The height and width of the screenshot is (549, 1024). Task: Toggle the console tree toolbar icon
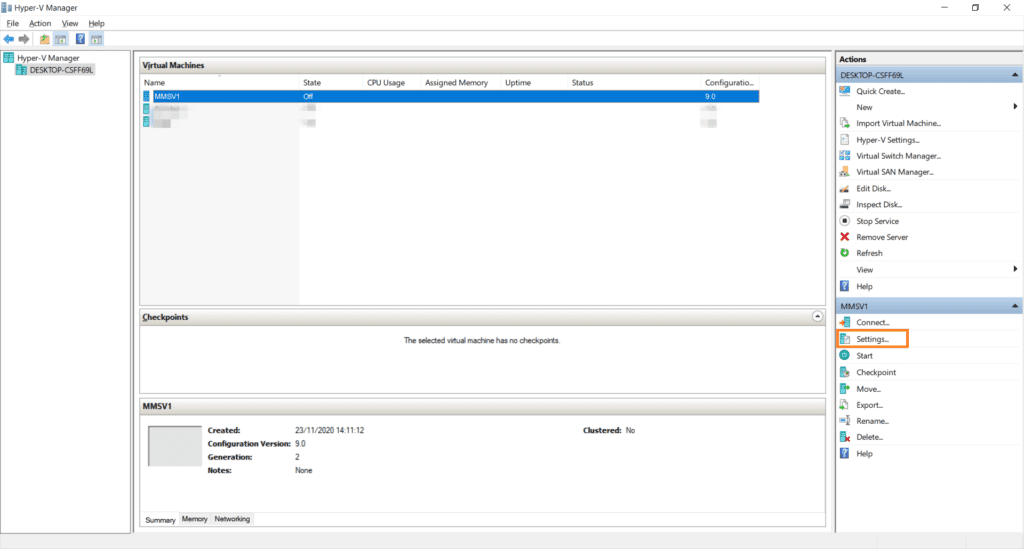(x=61, y=39)
